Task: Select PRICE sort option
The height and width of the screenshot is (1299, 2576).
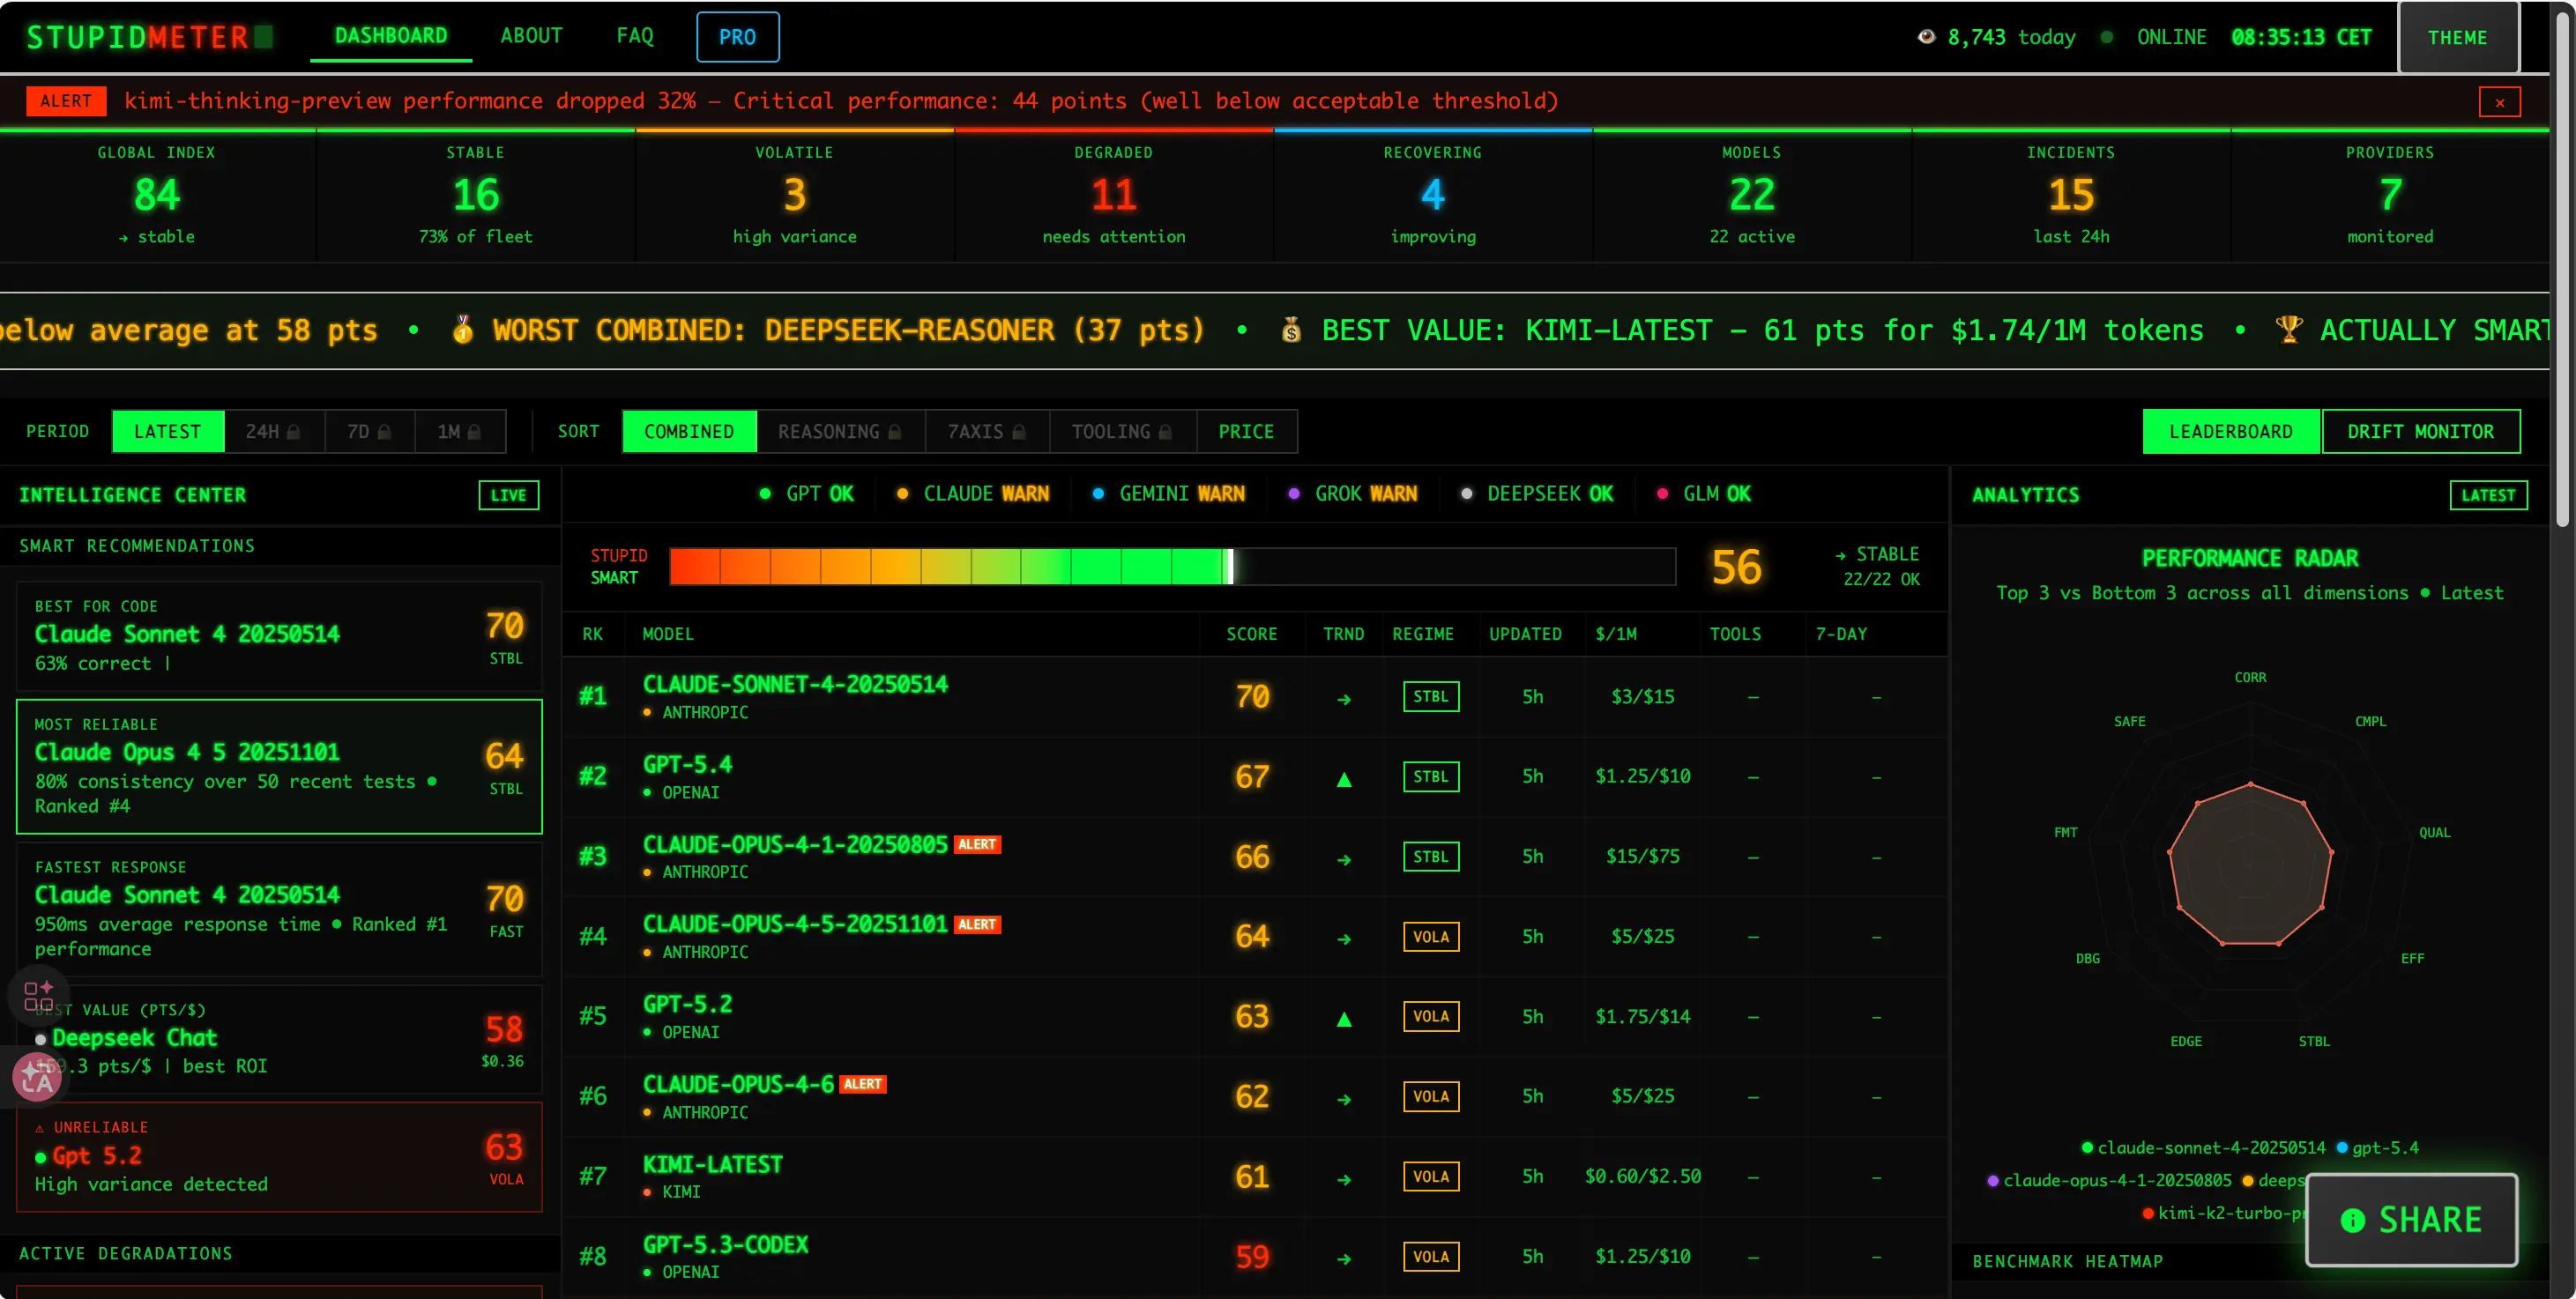Action: point(1245,432)
